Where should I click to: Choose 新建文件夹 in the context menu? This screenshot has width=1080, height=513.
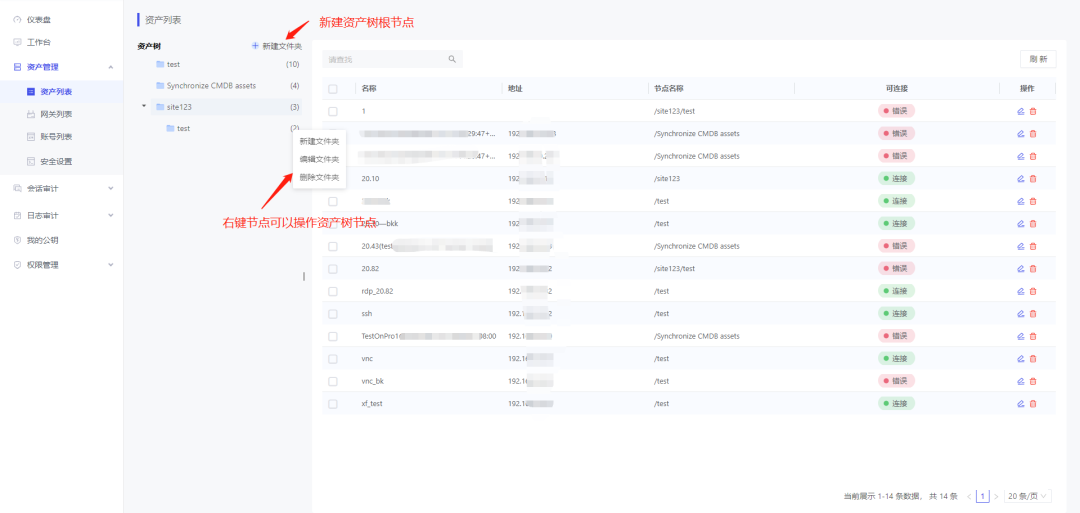319,141
